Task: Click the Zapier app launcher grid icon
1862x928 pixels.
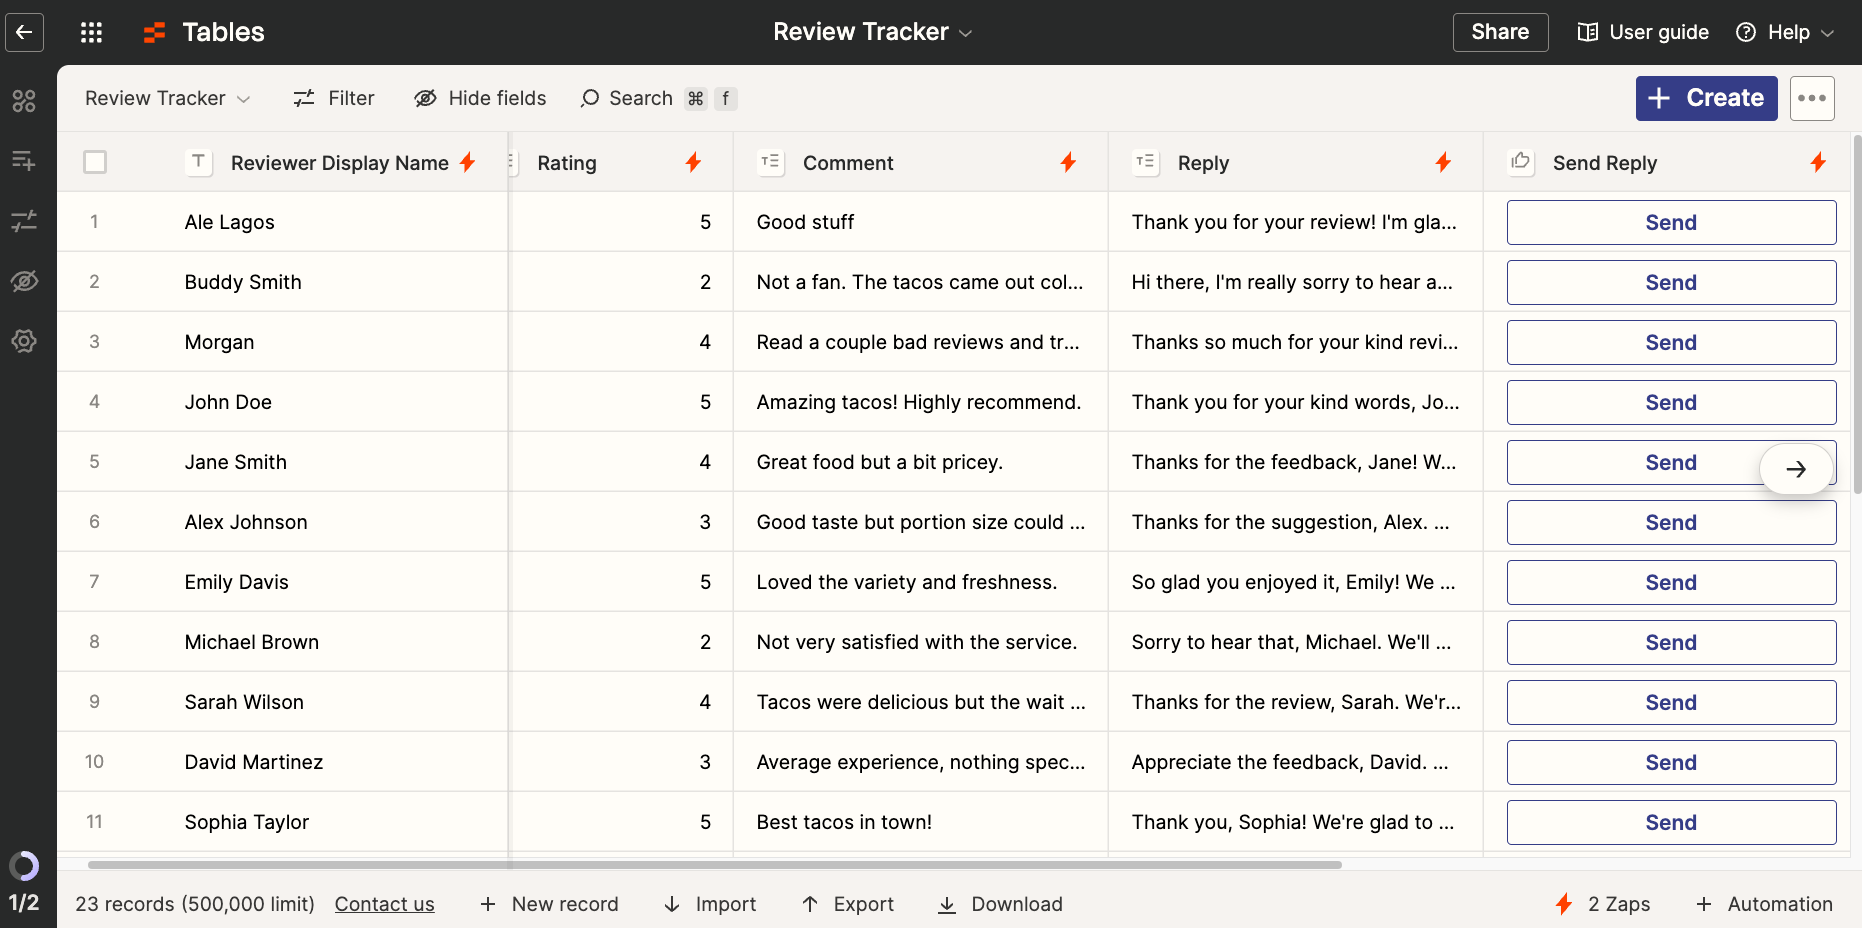Action: pos(91,32)
